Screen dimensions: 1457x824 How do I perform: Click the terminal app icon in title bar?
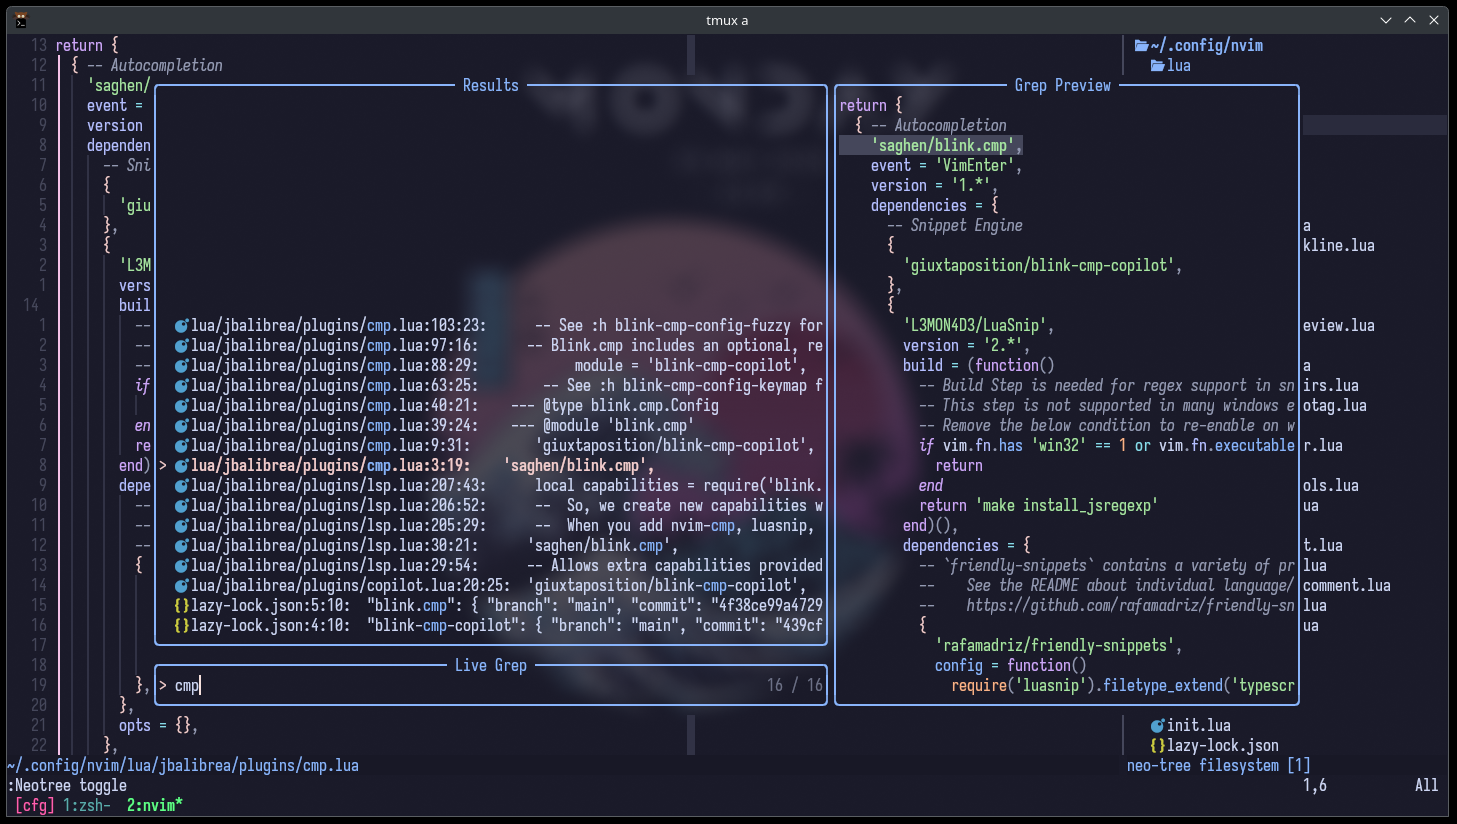pyautogui.click(x=21, y=20)
